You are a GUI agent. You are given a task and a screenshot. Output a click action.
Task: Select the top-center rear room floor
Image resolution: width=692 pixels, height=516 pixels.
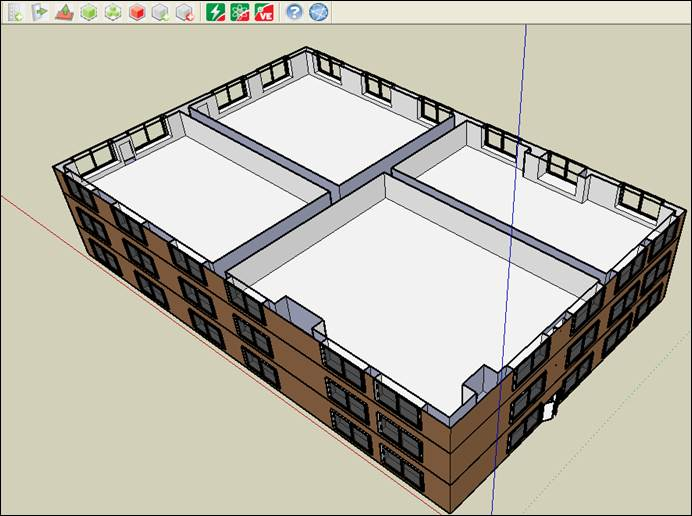pyautogui.click(x=320, y=125)
